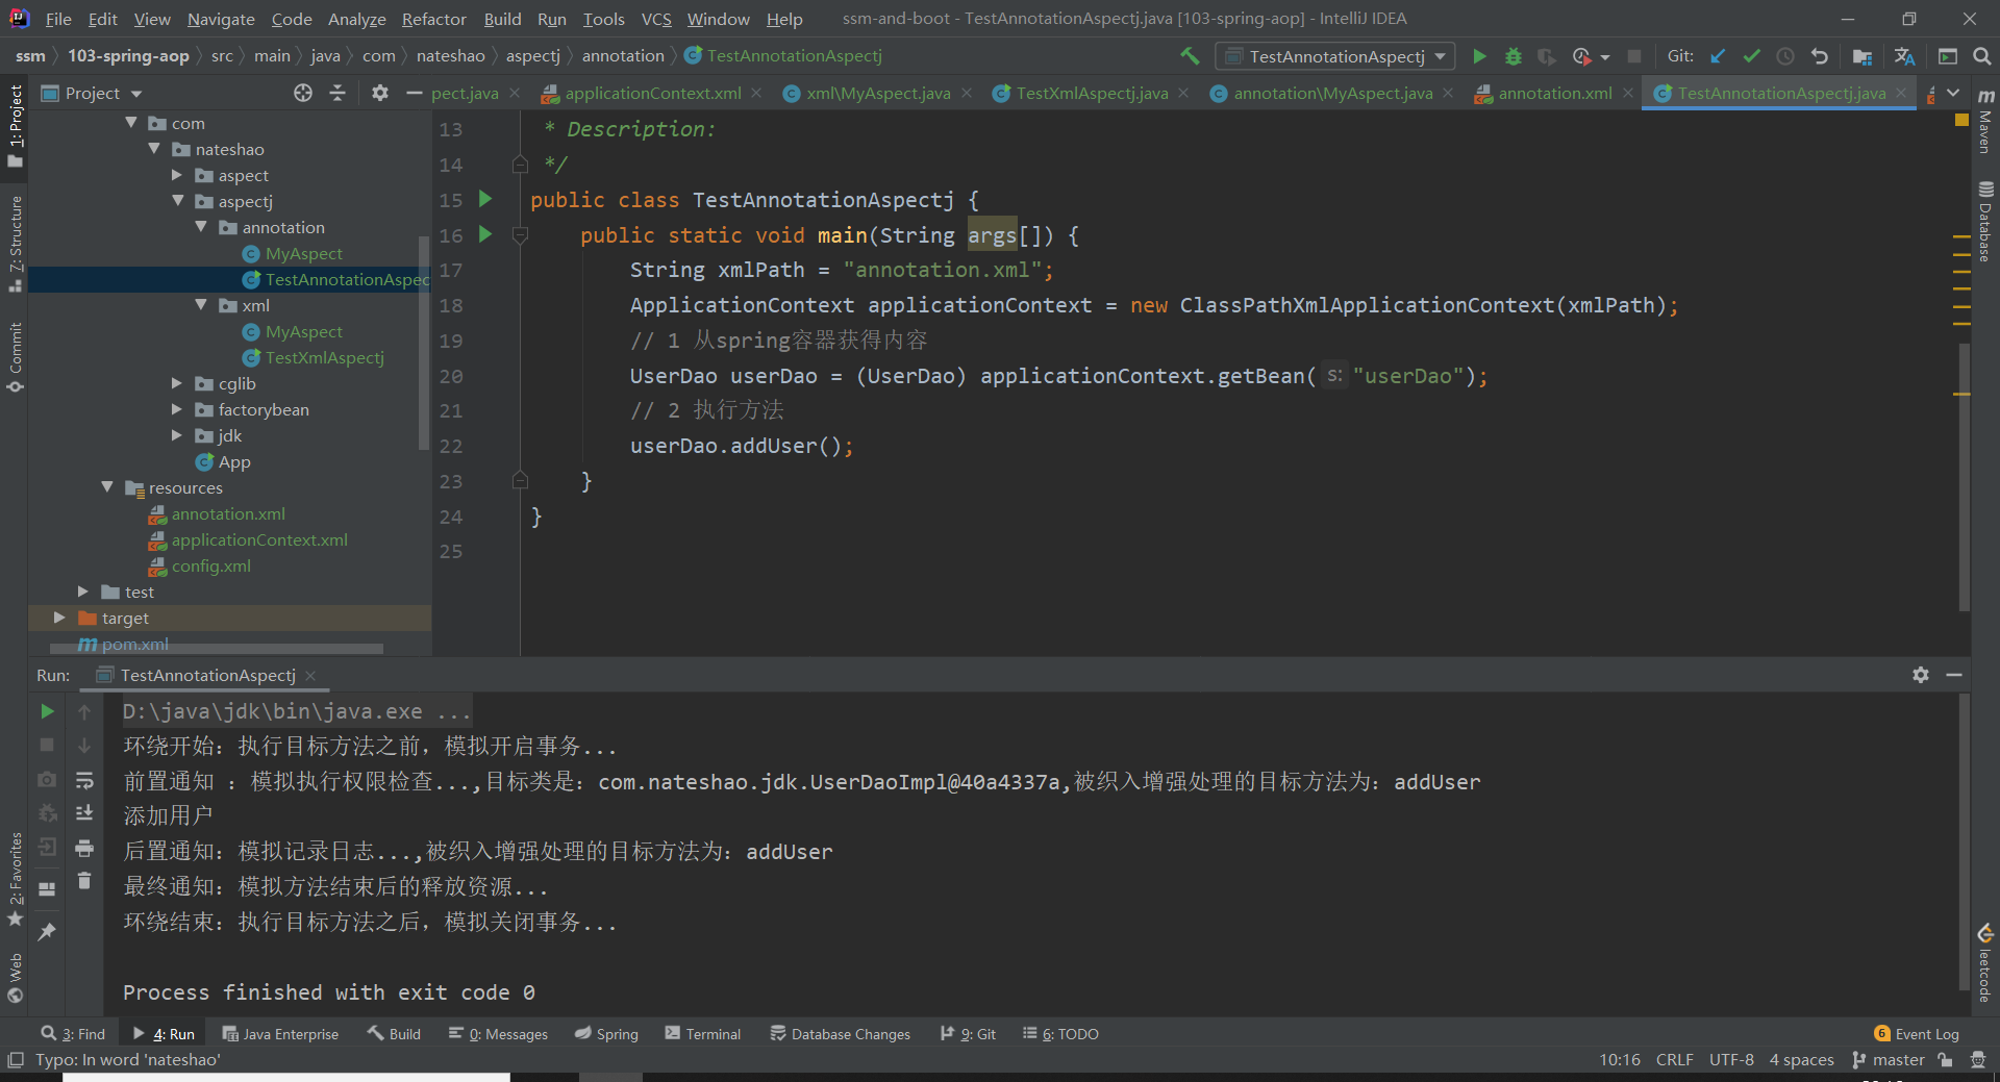Open Run panel settings gear
This screenshot has height=1082, width=2000.
[1920, 675]
